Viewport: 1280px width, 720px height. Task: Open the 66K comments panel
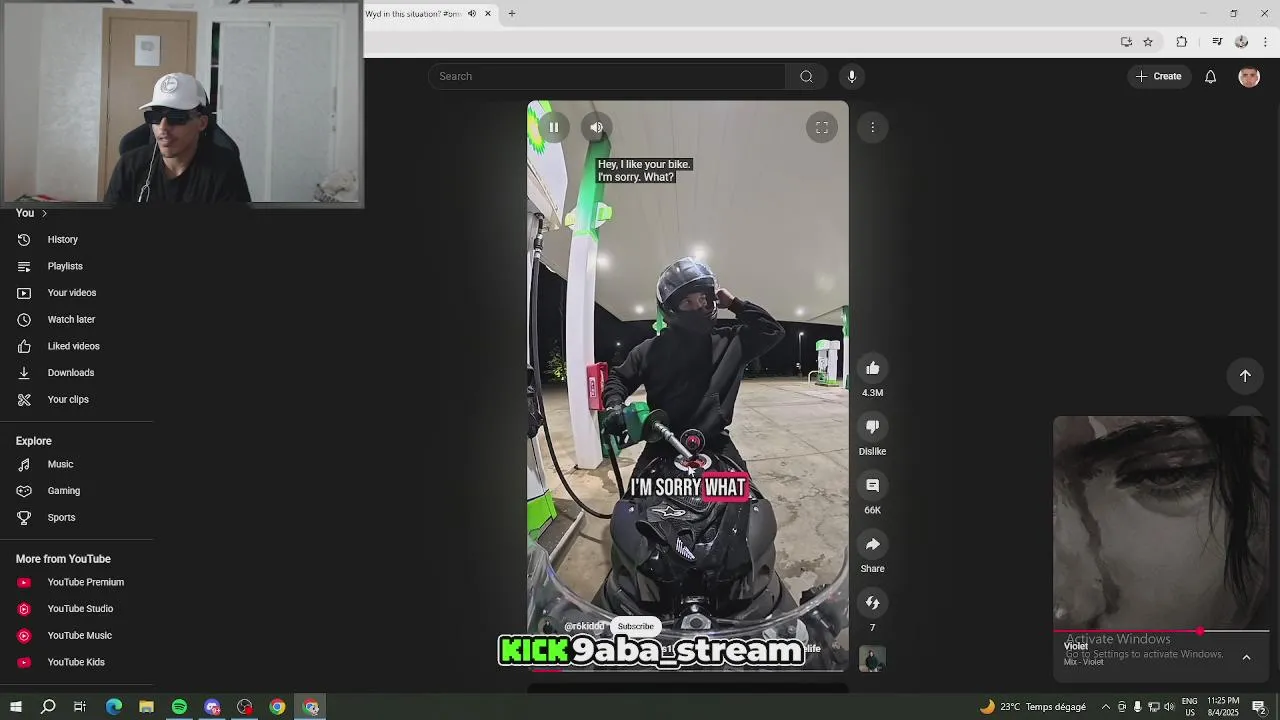click(872, 485)
